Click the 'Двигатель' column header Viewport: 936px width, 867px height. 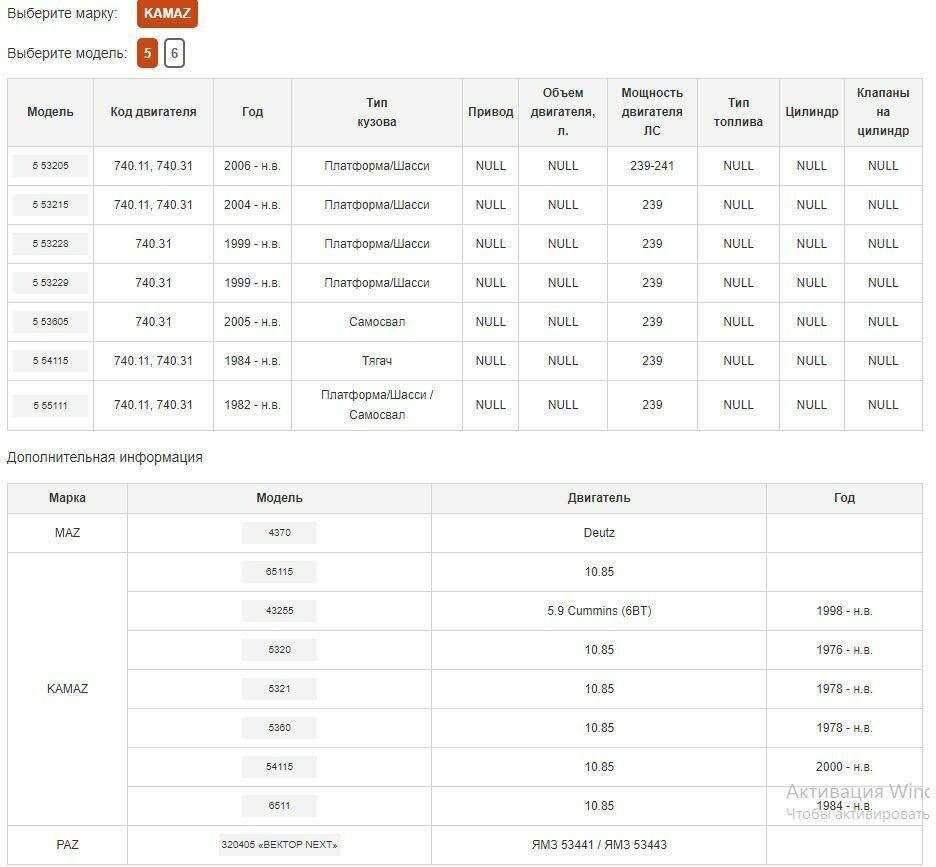[599, 498]
